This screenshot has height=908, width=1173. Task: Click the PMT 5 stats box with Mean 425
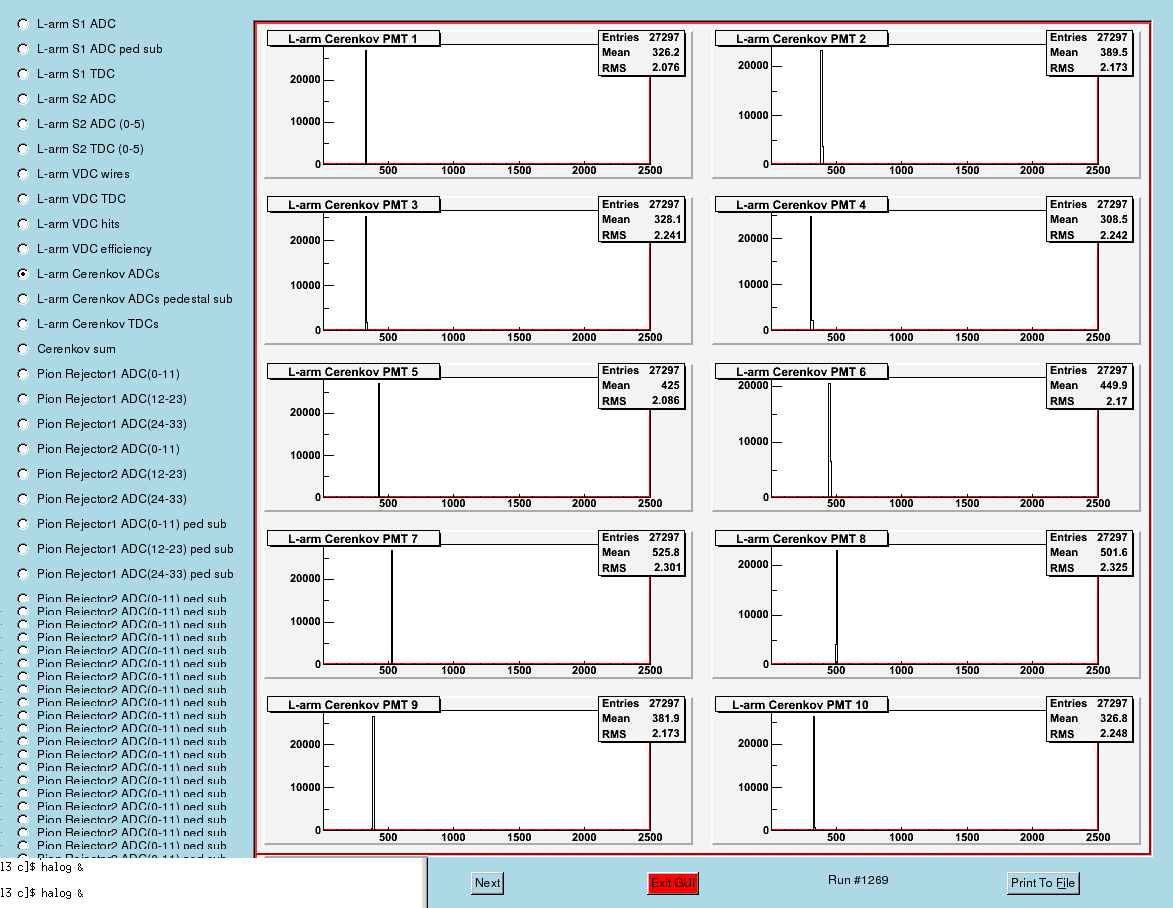[641, 386]
